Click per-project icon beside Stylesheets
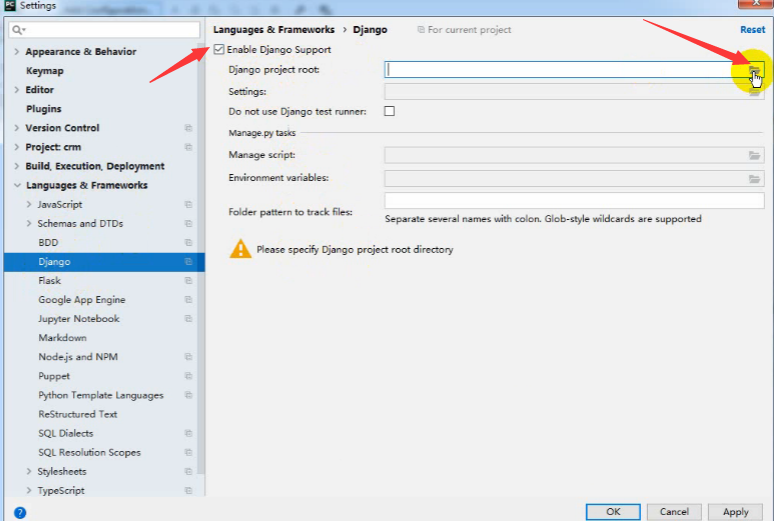774x521 pixels. pyautogui.click(x=188, y=472)
